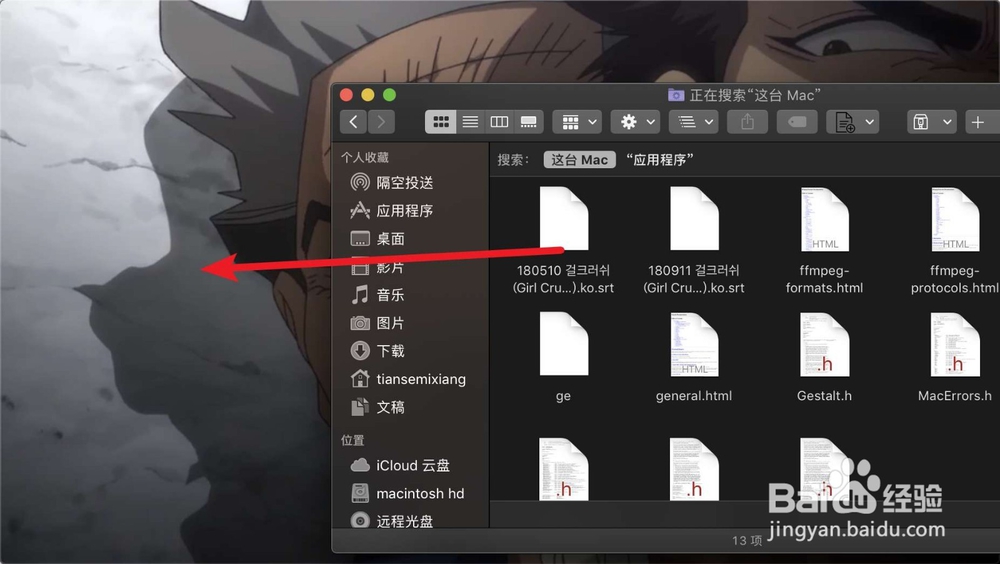
Task: Switch to list view
Action: pos(470,121)
